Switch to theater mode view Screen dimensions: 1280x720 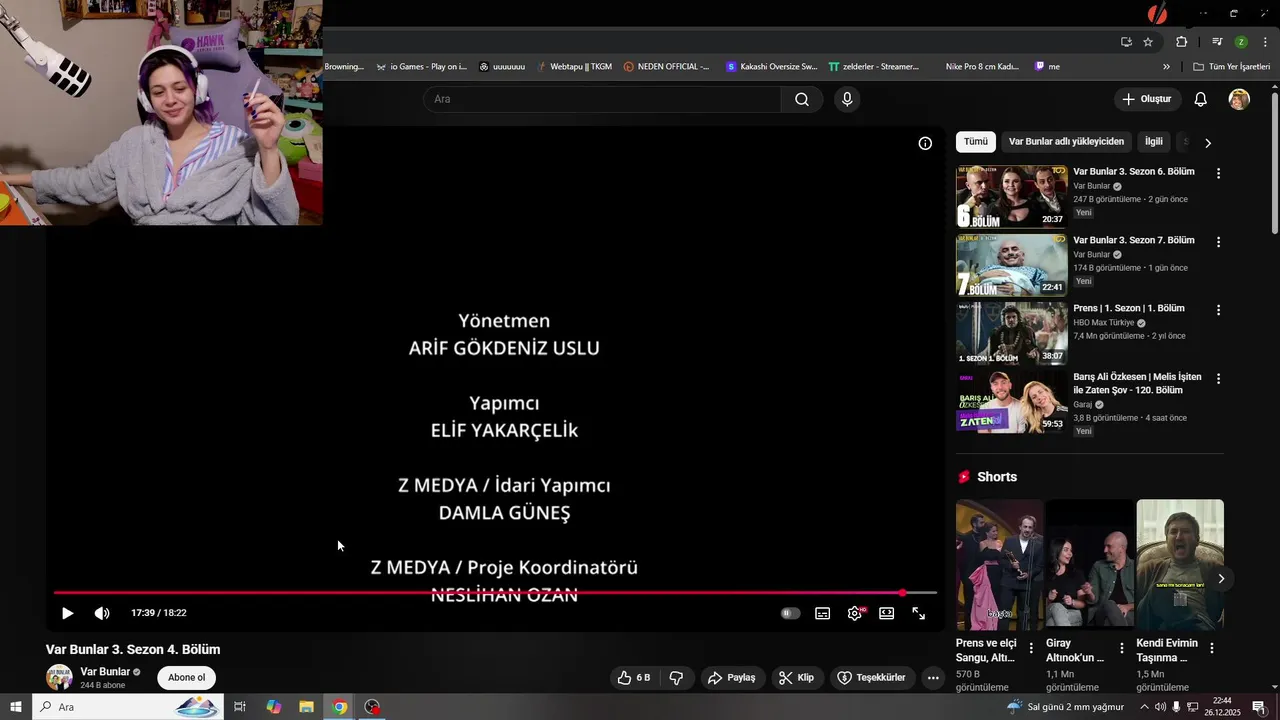[886, 613]
